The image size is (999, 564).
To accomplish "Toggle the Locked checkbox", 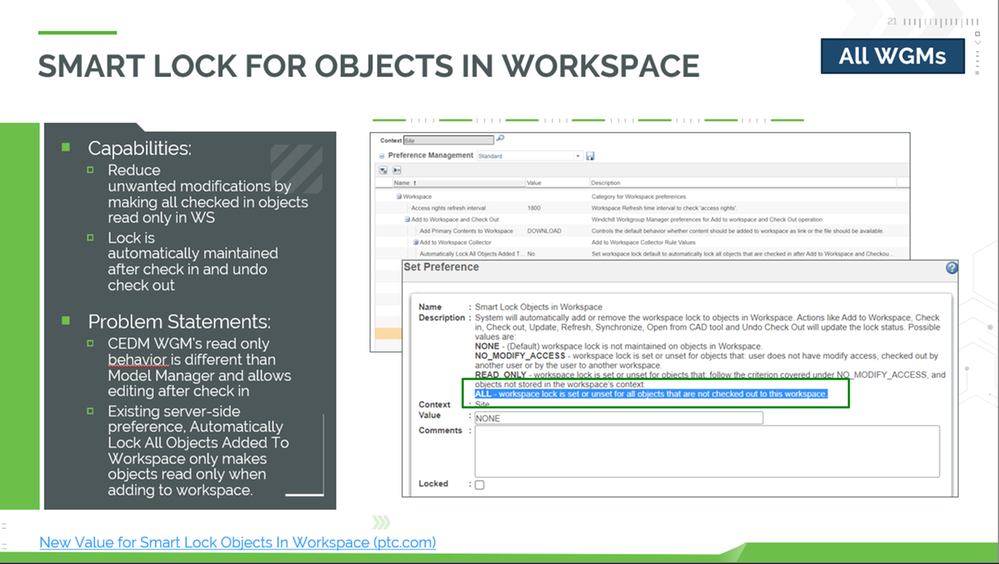I will (480, 485).
